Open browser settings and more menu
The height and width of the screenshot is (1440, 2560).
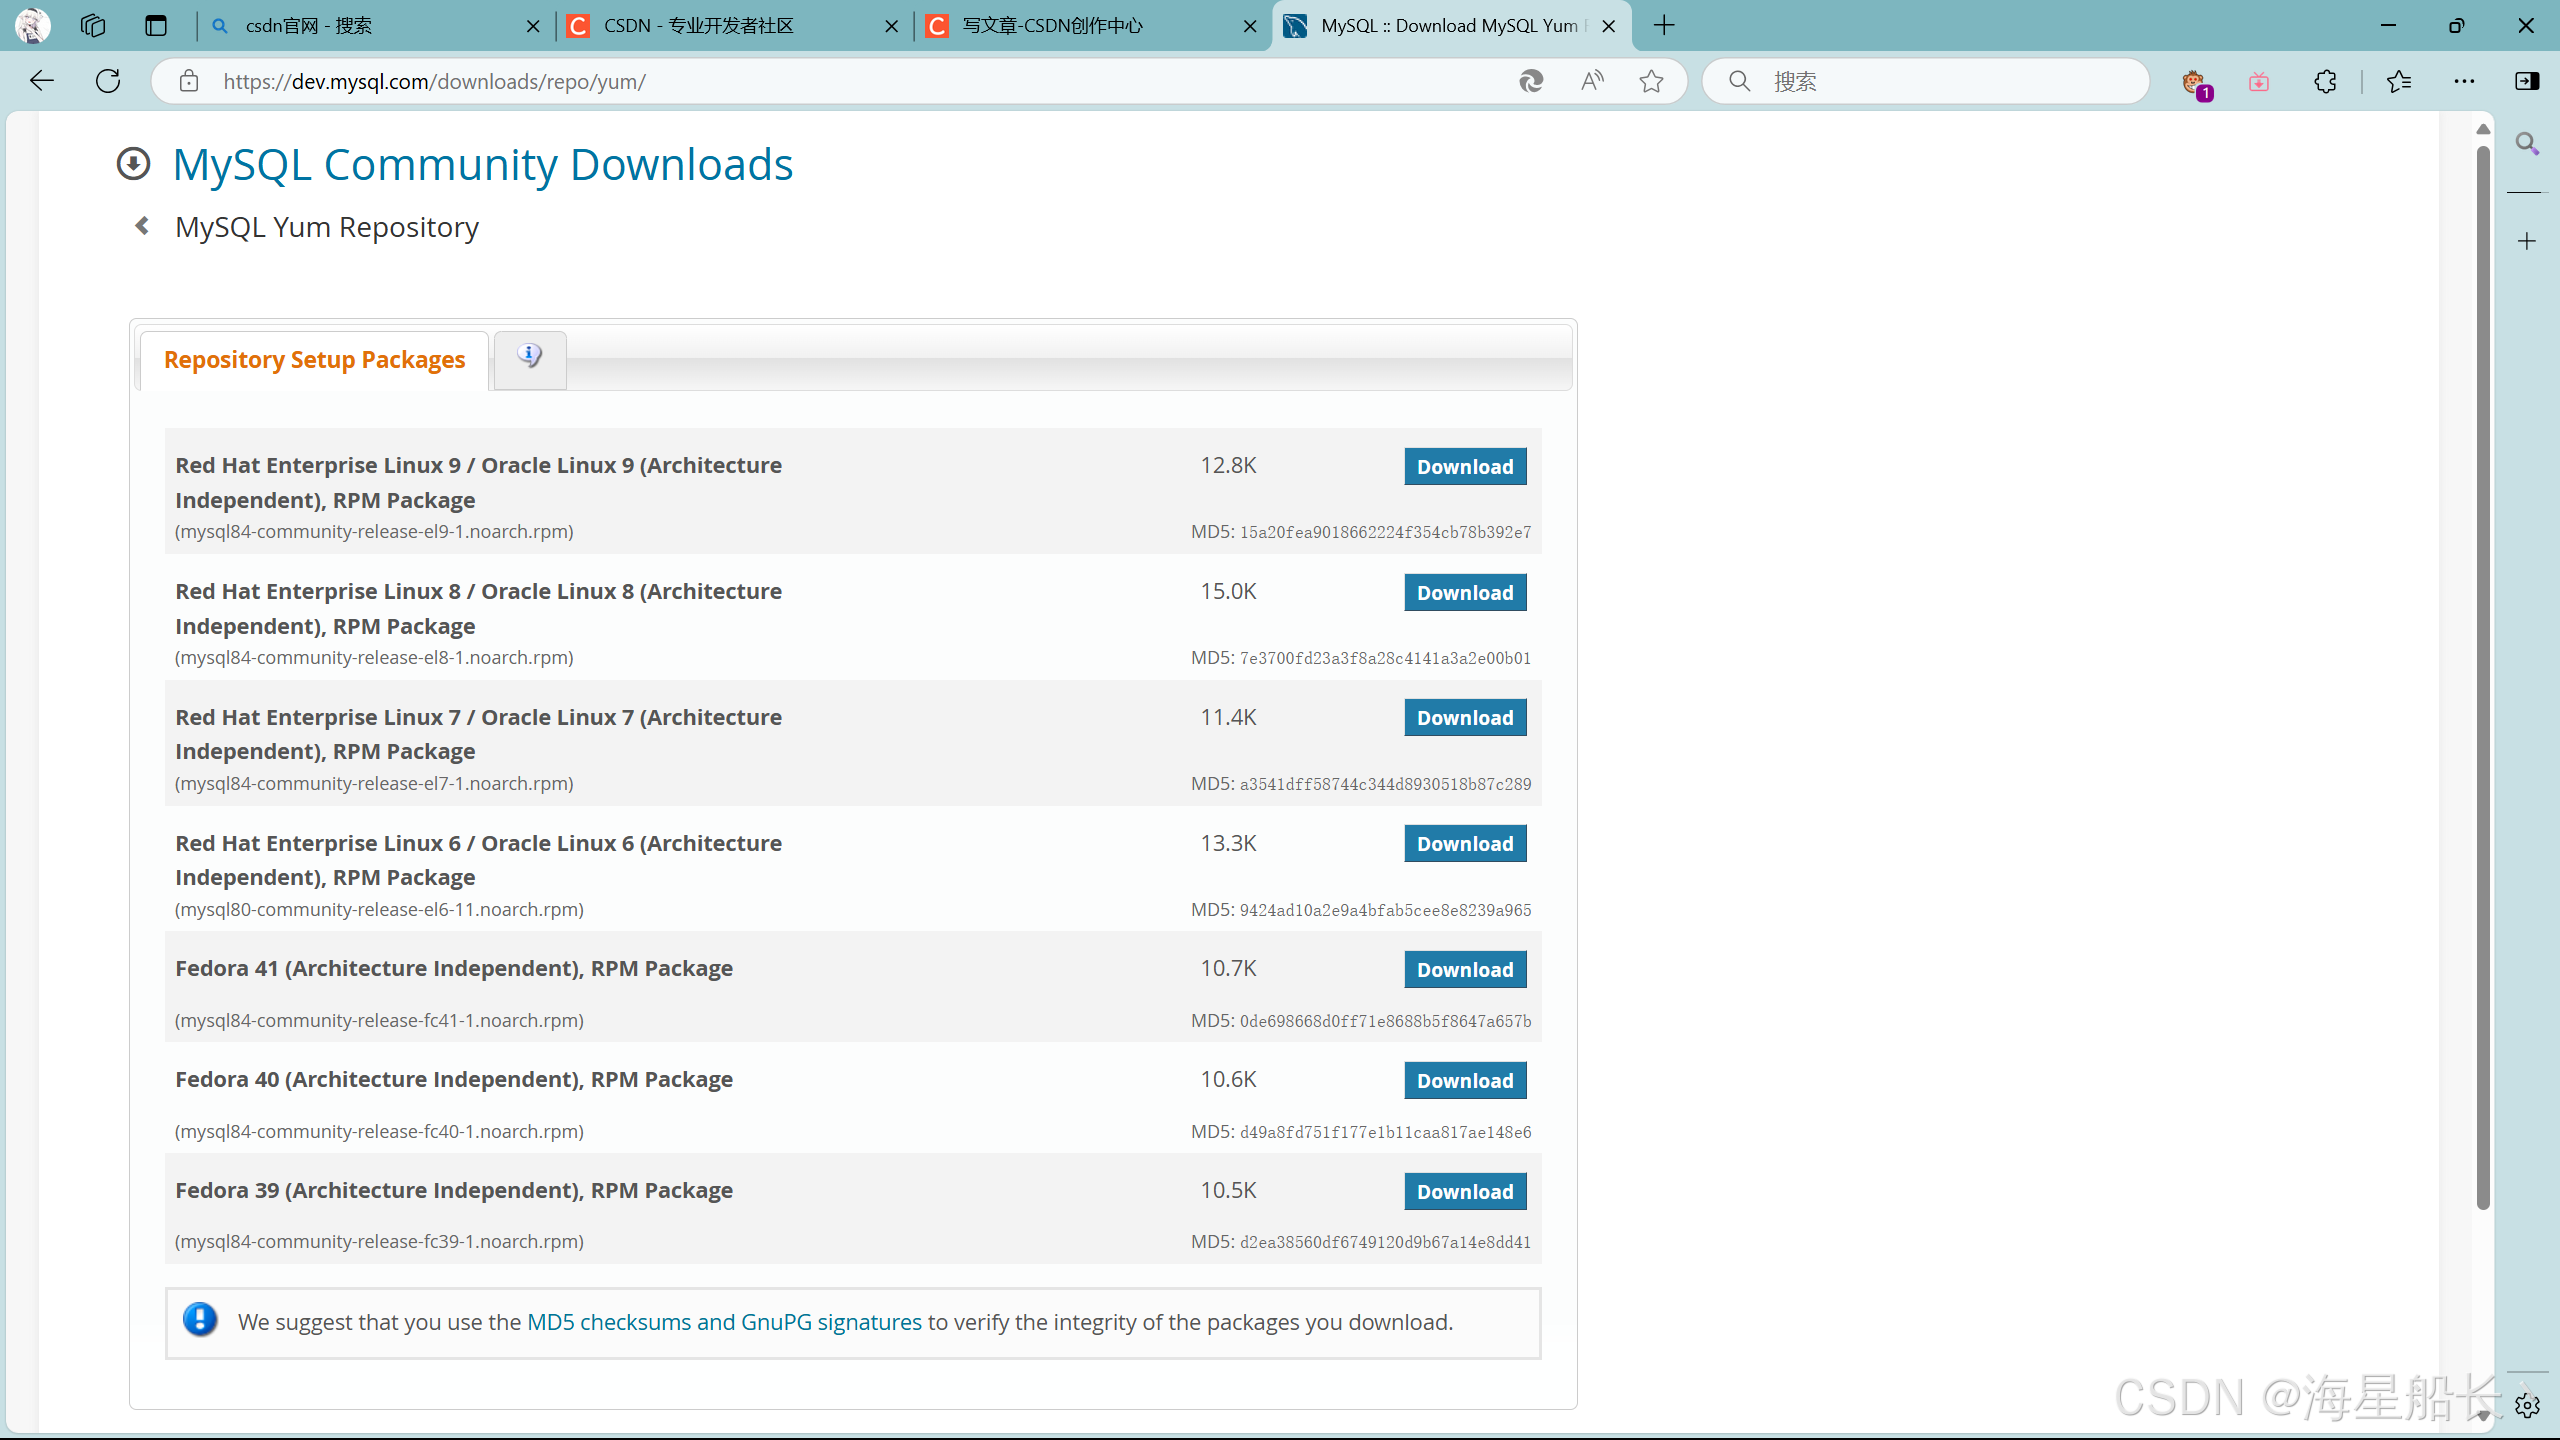coord(2464,81)
